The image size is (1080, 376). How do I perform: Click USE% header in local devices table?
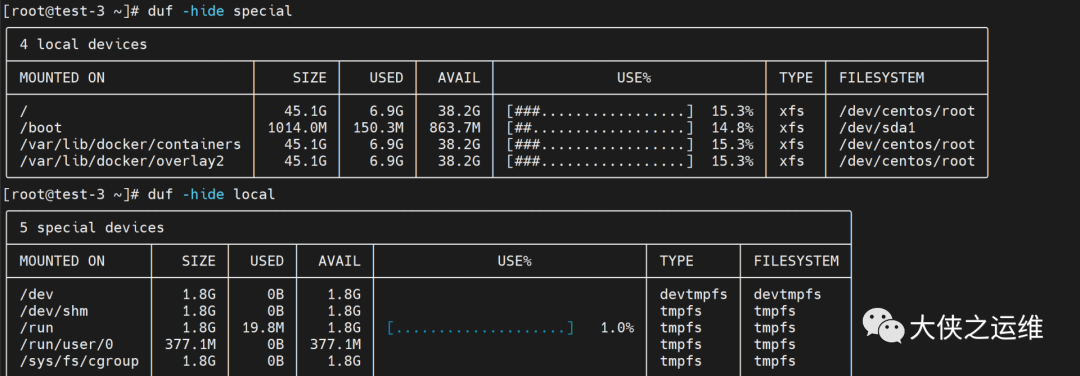(634, 78)
